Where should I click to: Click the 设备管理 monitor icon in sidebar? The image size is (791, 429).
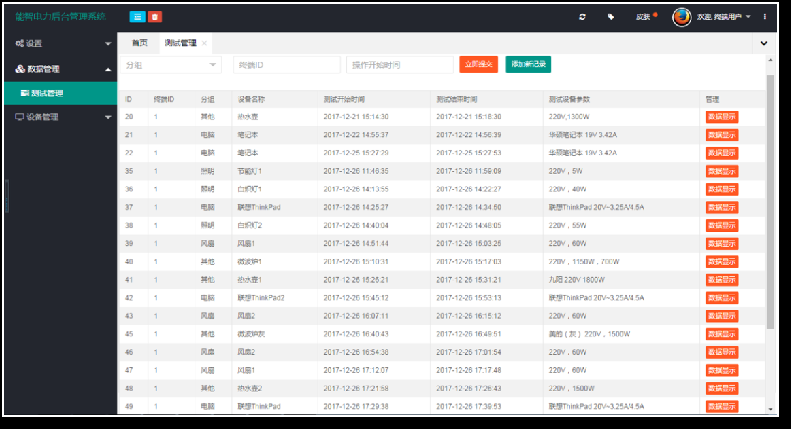19,117
